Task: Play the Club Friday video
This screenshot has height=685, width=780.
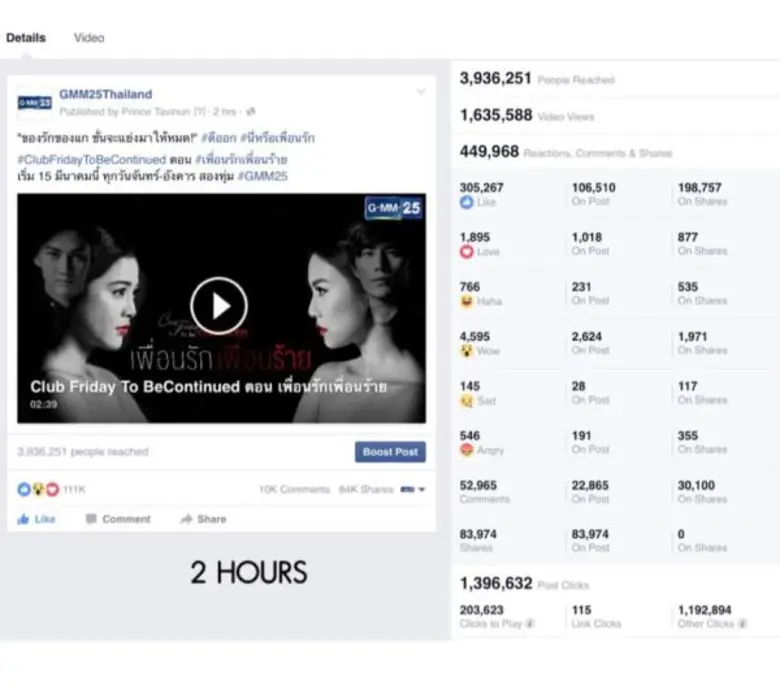Action: pyautogui.click(x=219, y=306)
